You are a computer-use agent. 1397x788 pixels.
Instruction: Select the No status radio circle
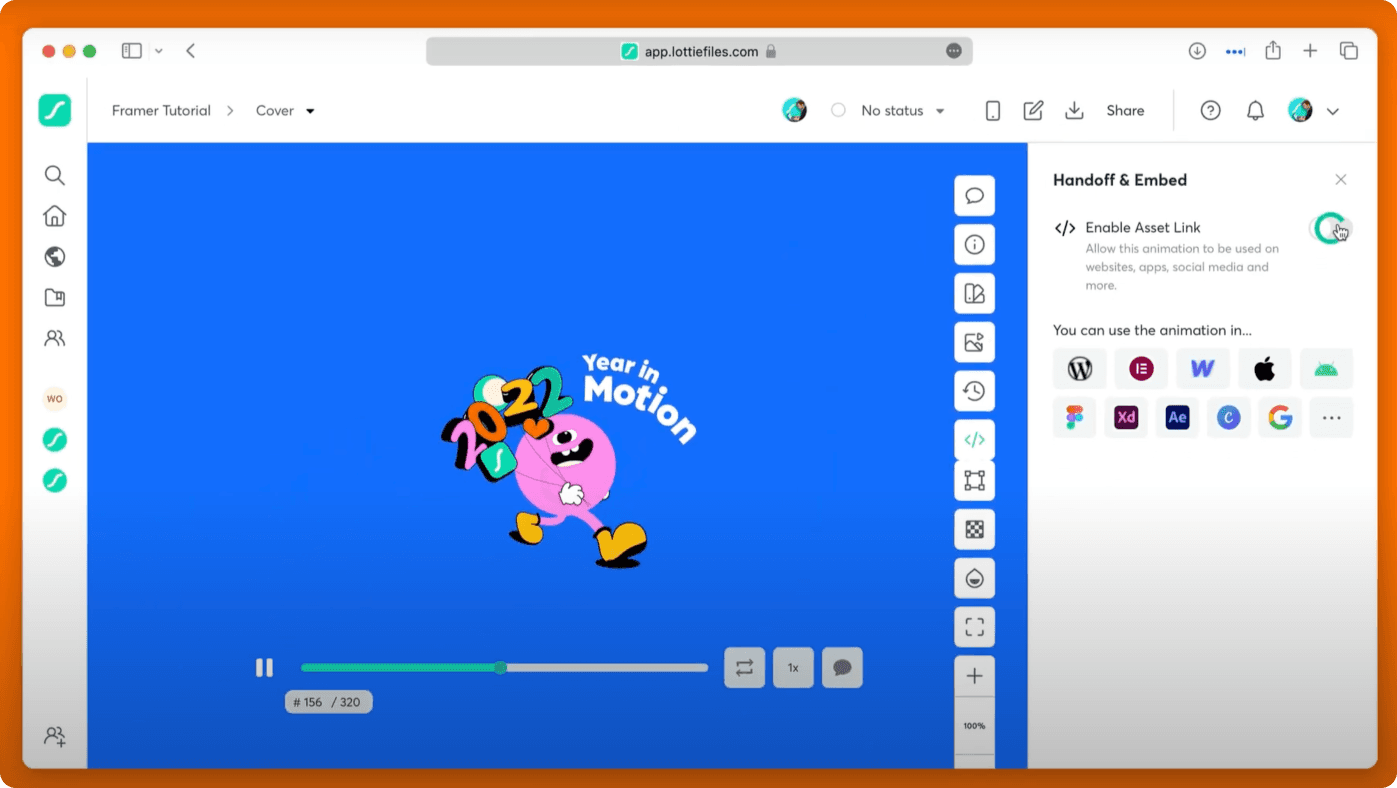[x=839, y=111]
